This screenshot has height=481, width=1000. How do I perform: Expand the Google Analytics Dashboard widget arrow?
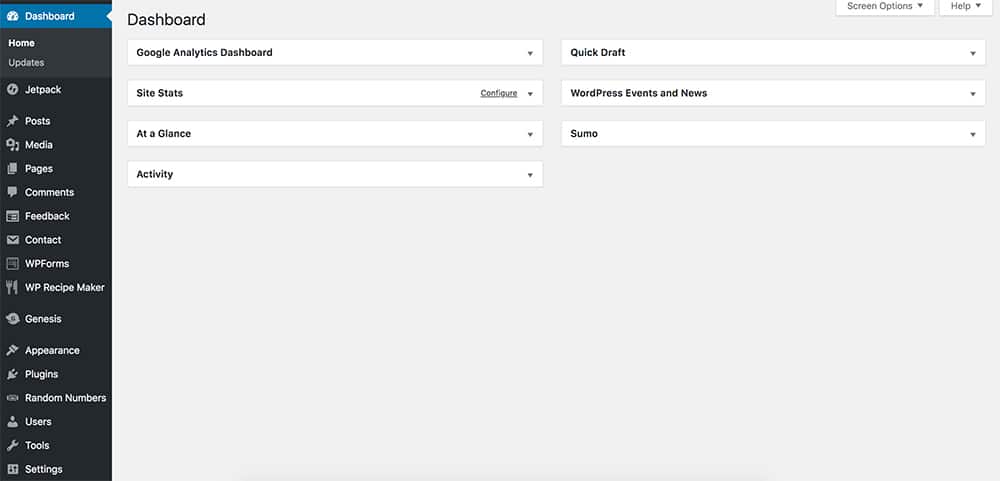coord(530,54)
